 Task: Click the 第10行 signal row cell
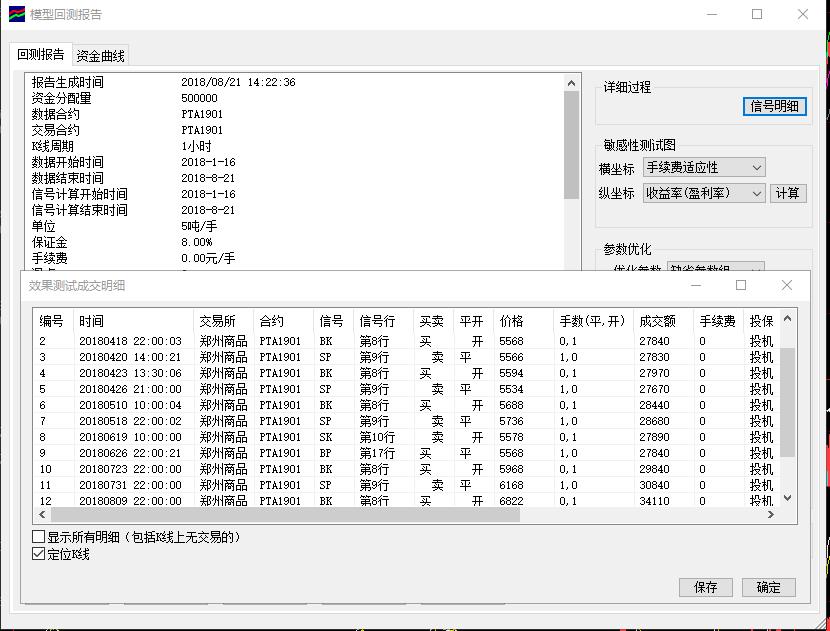(377, 437)
